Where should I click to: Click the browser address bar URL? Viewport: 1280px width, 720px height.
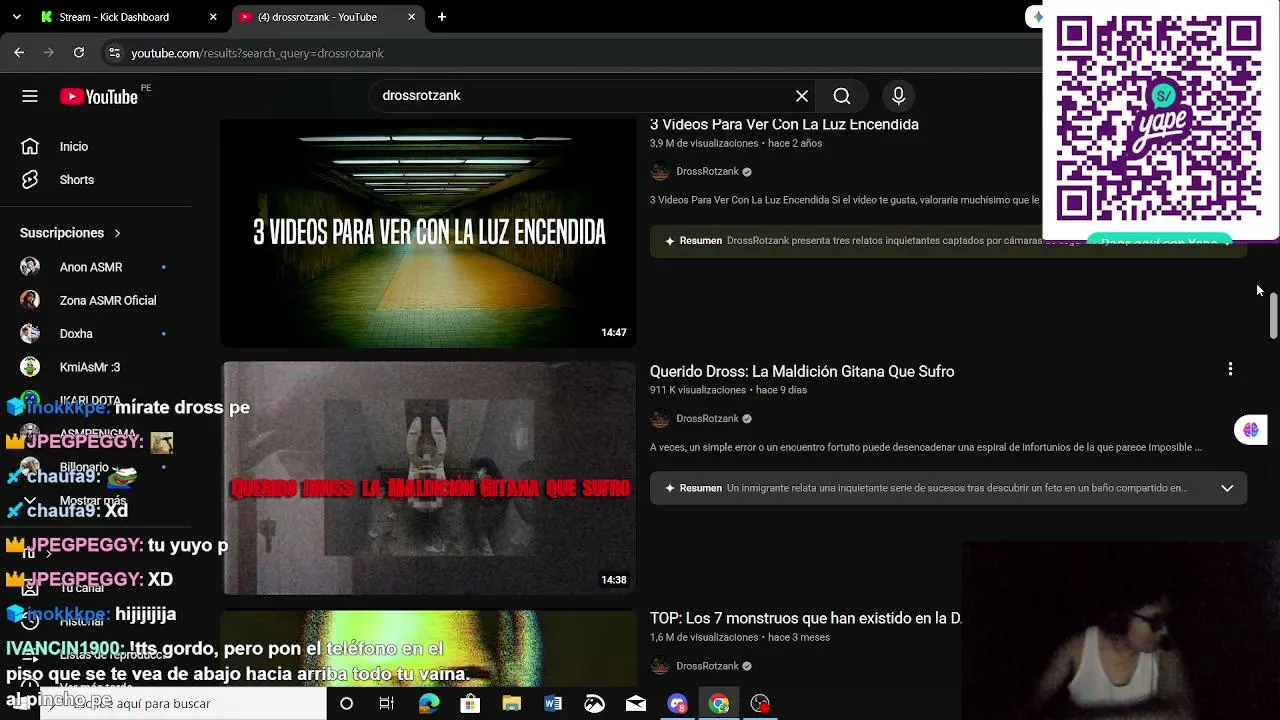coord(257,53)
